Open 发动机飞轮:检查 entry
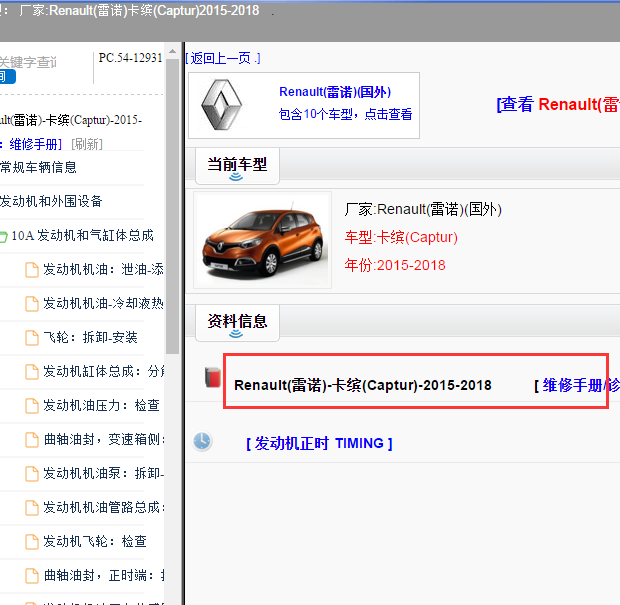Image resolution: width=620 pixels, height=605 pixels. coord(95,542)
